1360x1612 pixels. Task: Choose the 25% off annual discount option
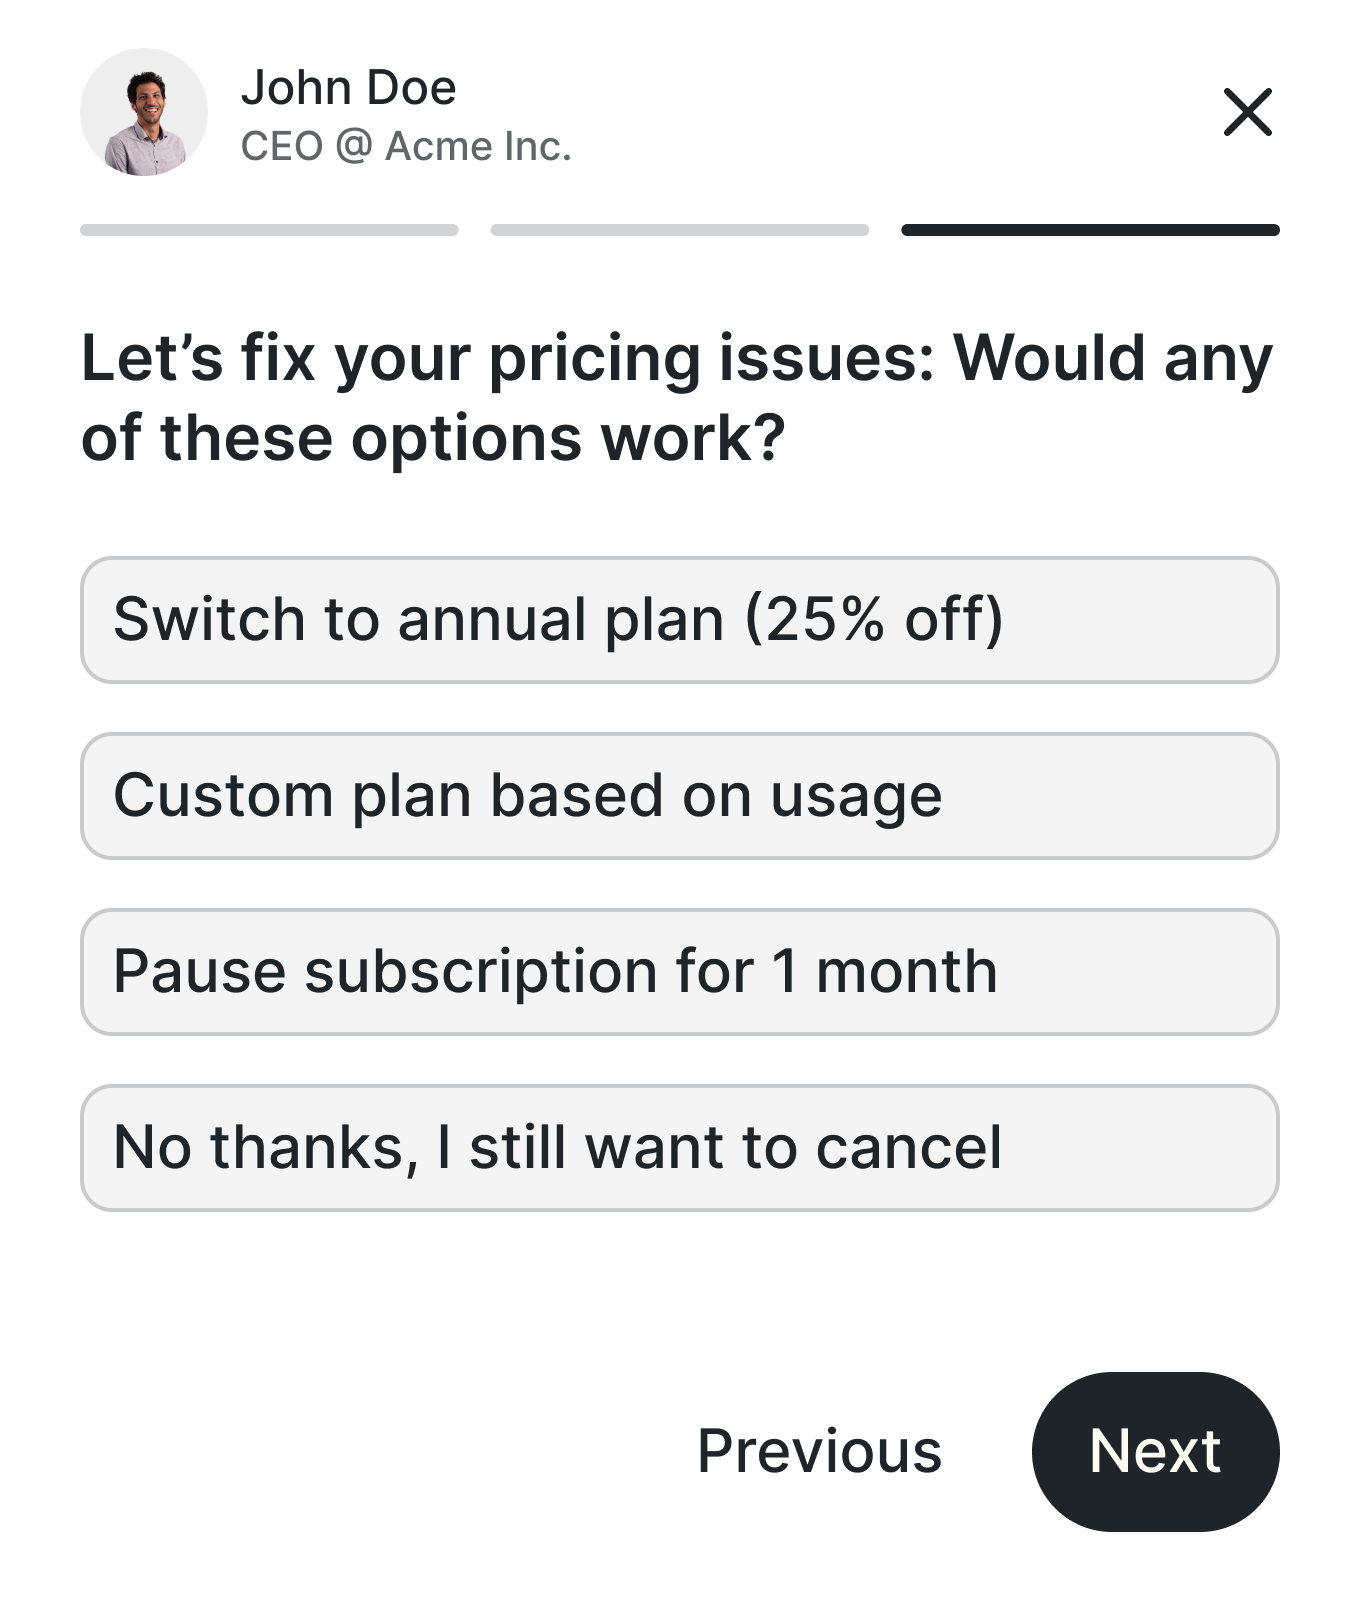(x=680, y=620)
